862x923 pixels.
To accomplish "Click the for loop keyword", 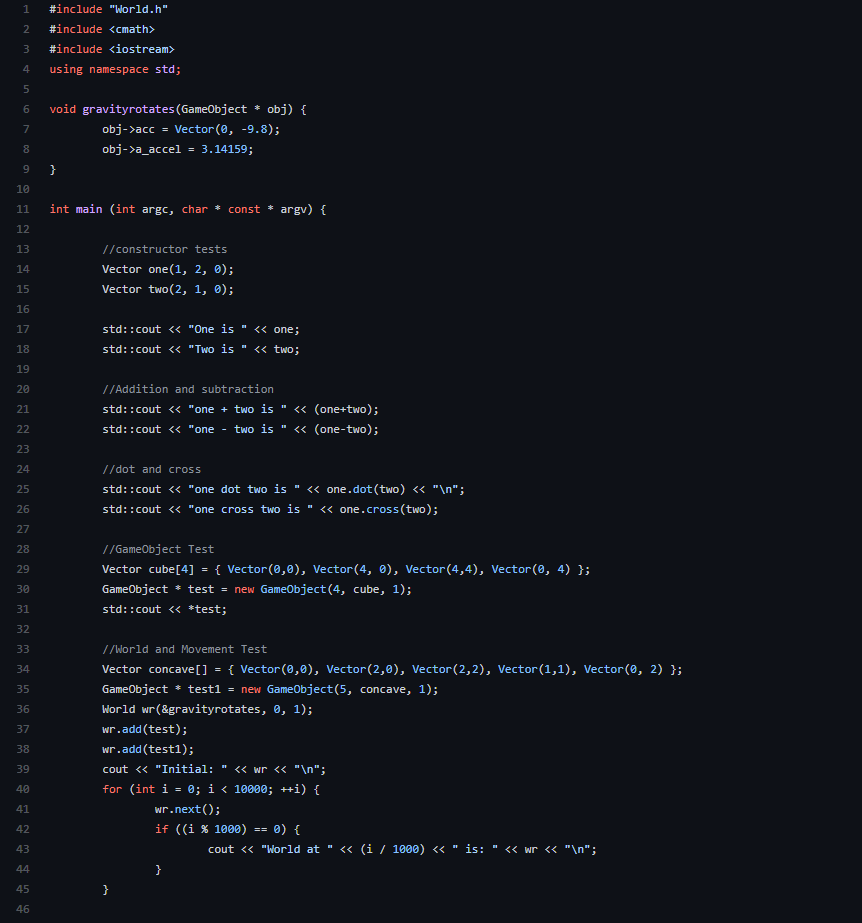I will 112,790.
